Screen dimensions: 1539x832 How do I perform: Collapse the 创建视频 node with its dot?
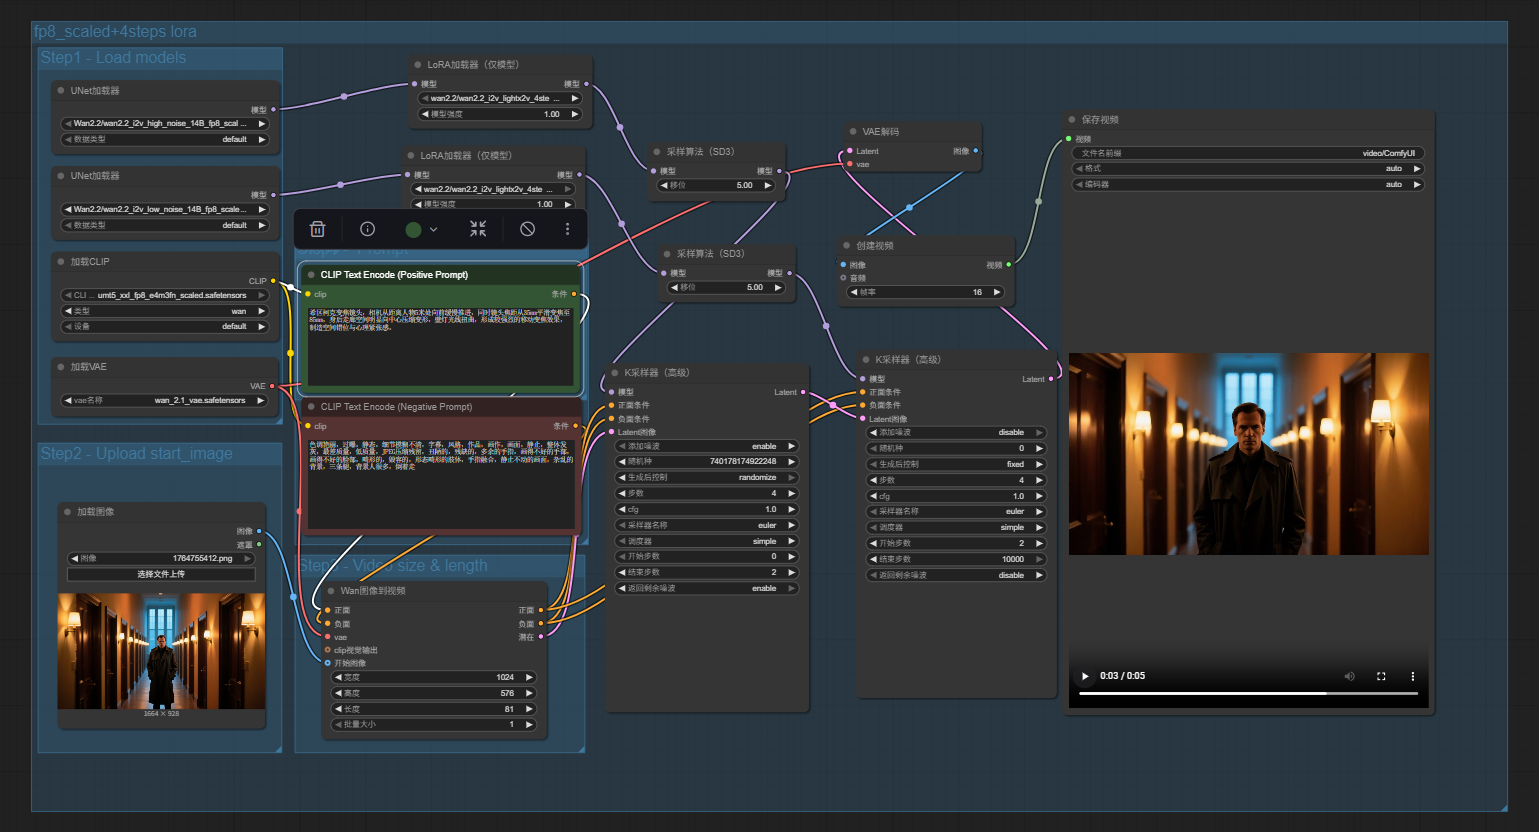846,245
